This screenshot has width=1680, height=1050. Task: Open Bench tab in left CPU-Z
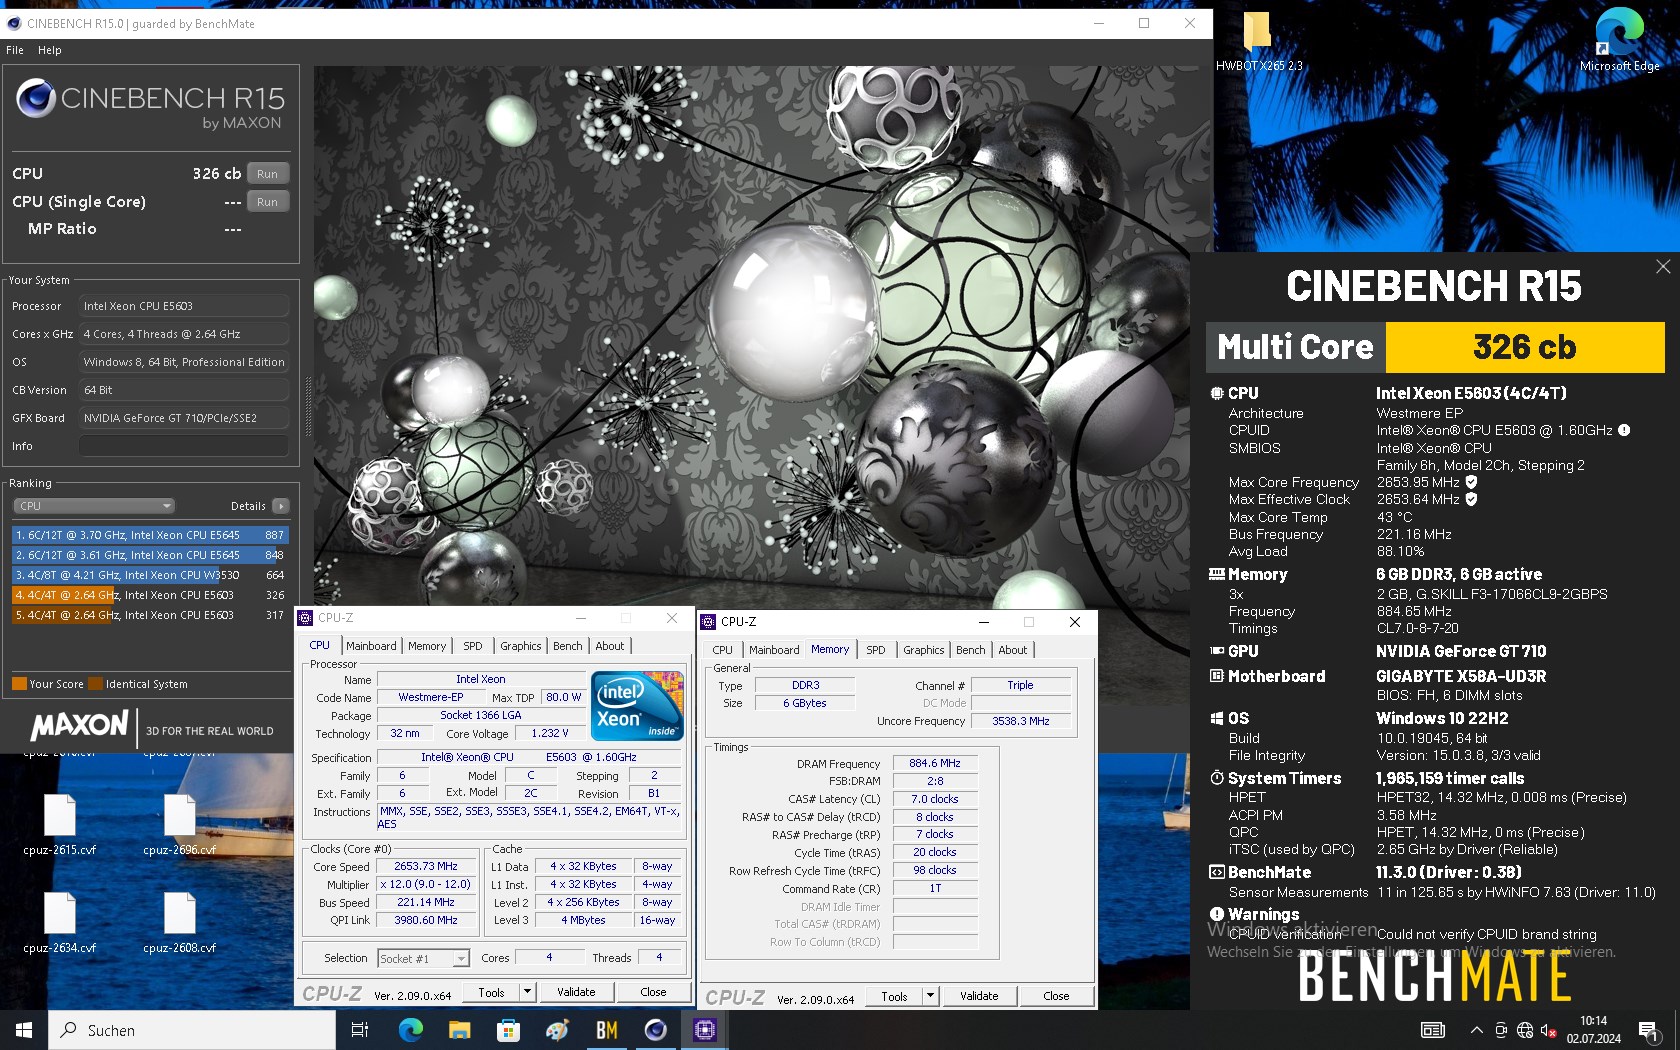tap(568, 646)
